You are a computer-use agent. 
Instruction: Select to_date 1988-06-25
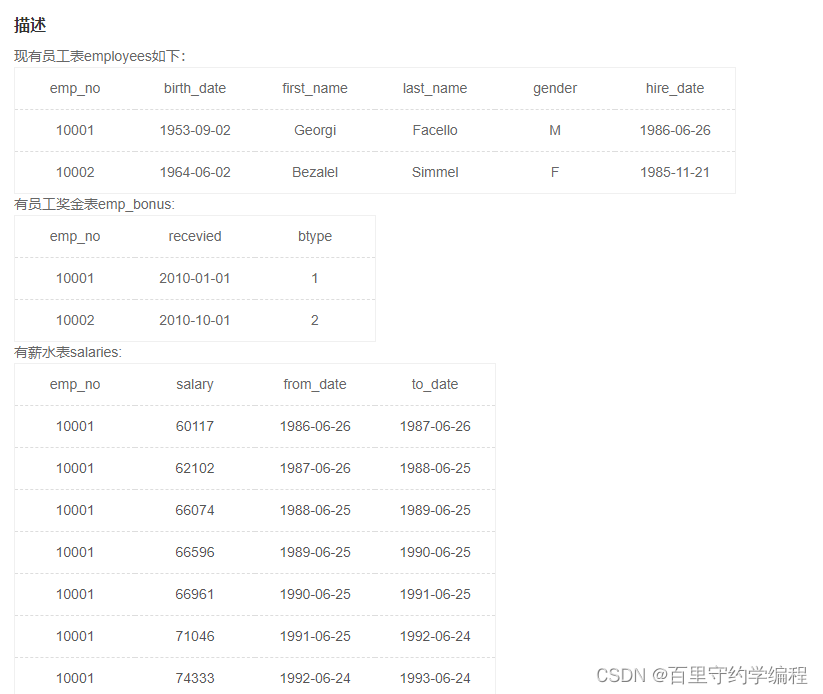tap(435, 468)
